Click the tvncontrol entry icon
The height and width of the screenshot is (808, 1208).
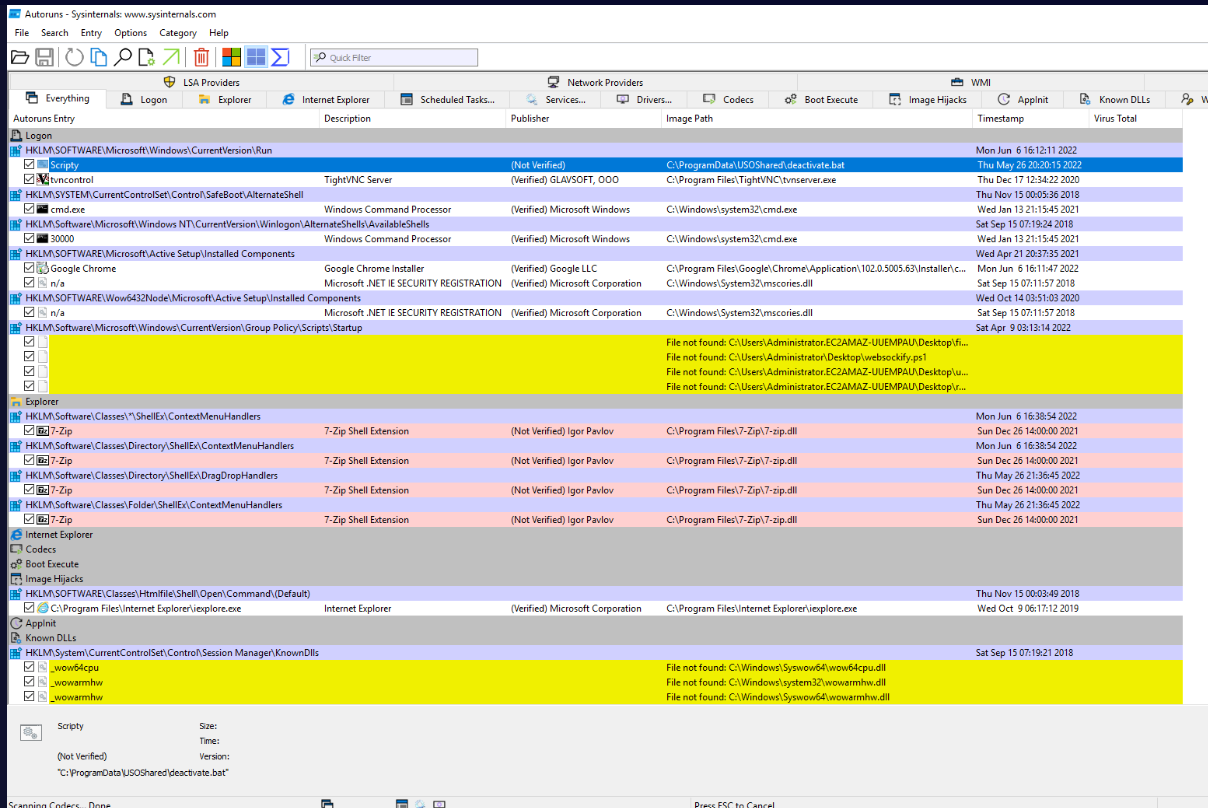point(43,180)
